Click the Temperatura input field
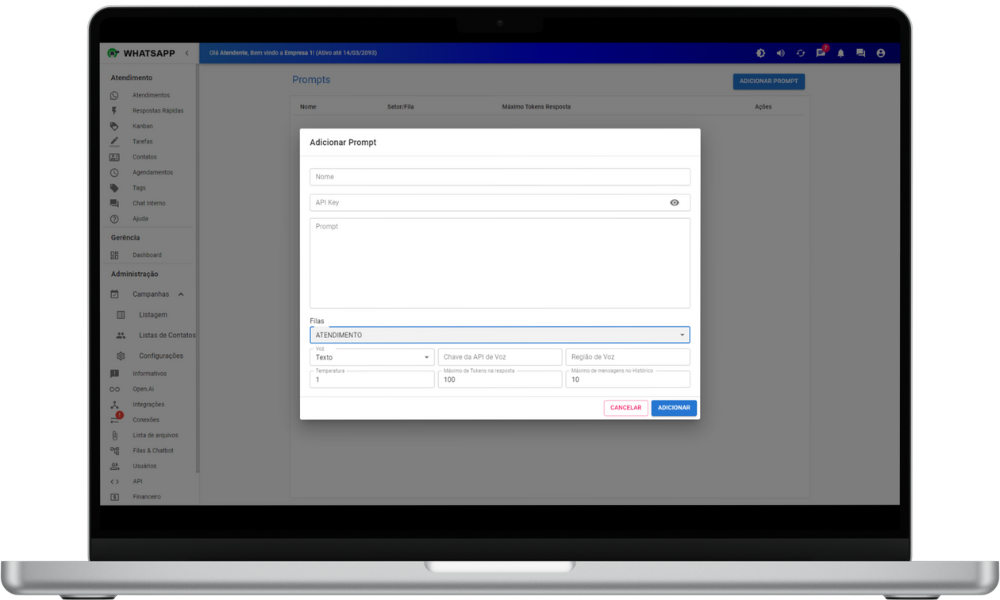Screen dimensions: 1000x600 click(372, 380)
